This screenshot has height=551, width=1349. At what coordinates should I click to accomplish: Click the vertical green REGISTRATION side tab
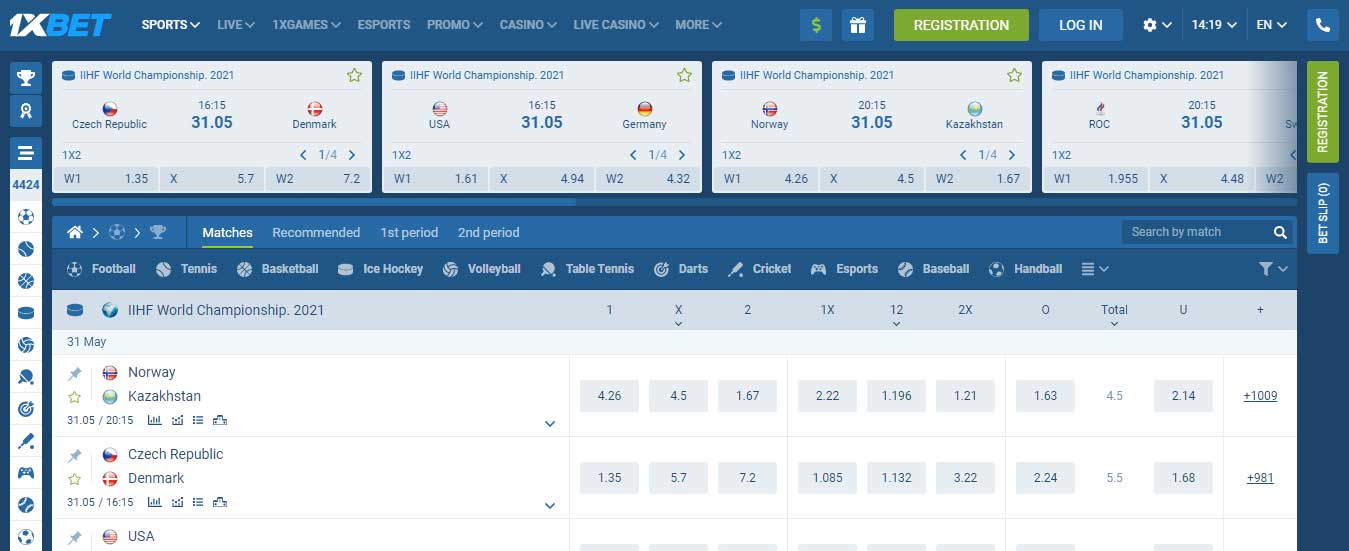coord(1323,112)
